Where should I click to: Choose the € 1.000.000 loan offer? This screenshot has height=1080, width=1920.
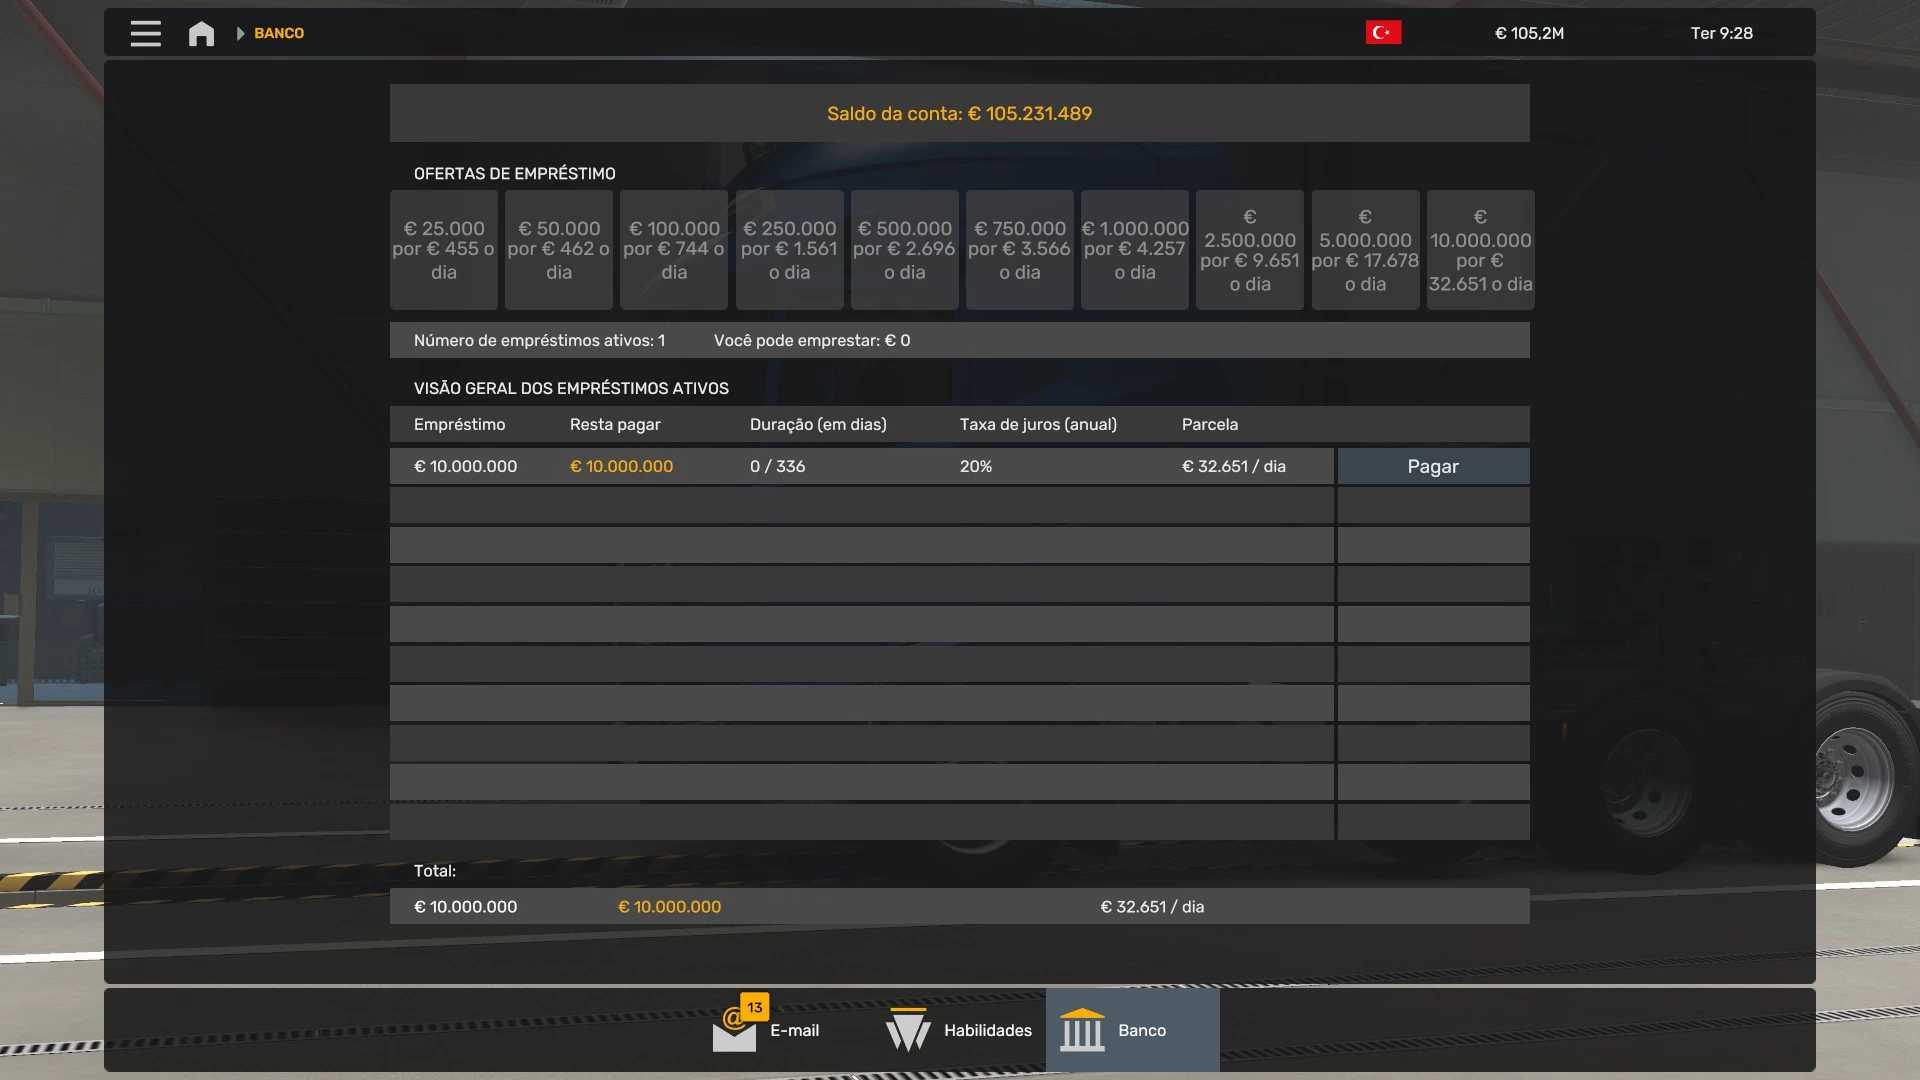click(1134, 250)
